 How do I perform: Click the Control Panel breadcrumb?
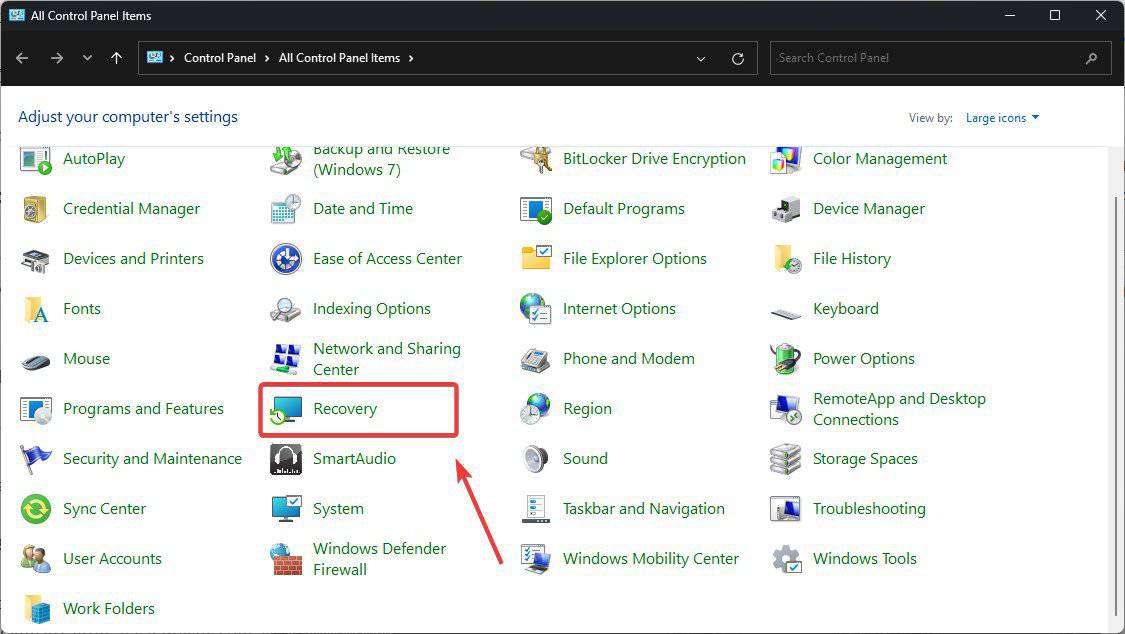point(220,58)
